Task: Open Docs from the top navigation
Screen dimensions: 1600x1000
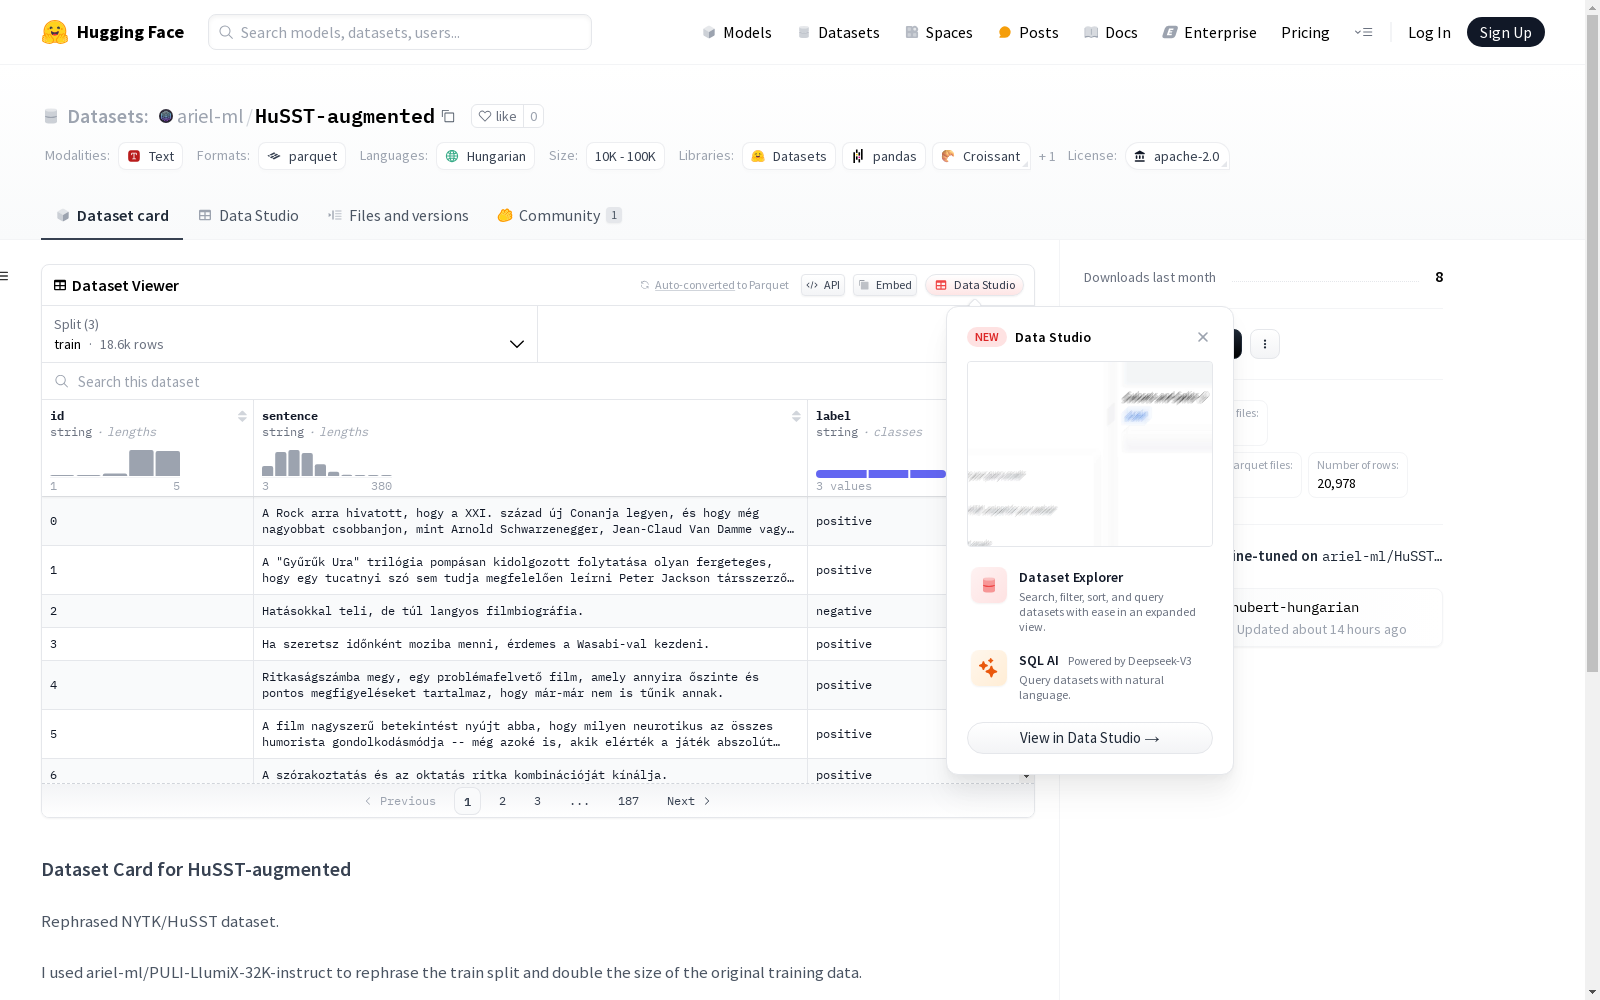Action: pos(1111,33)
